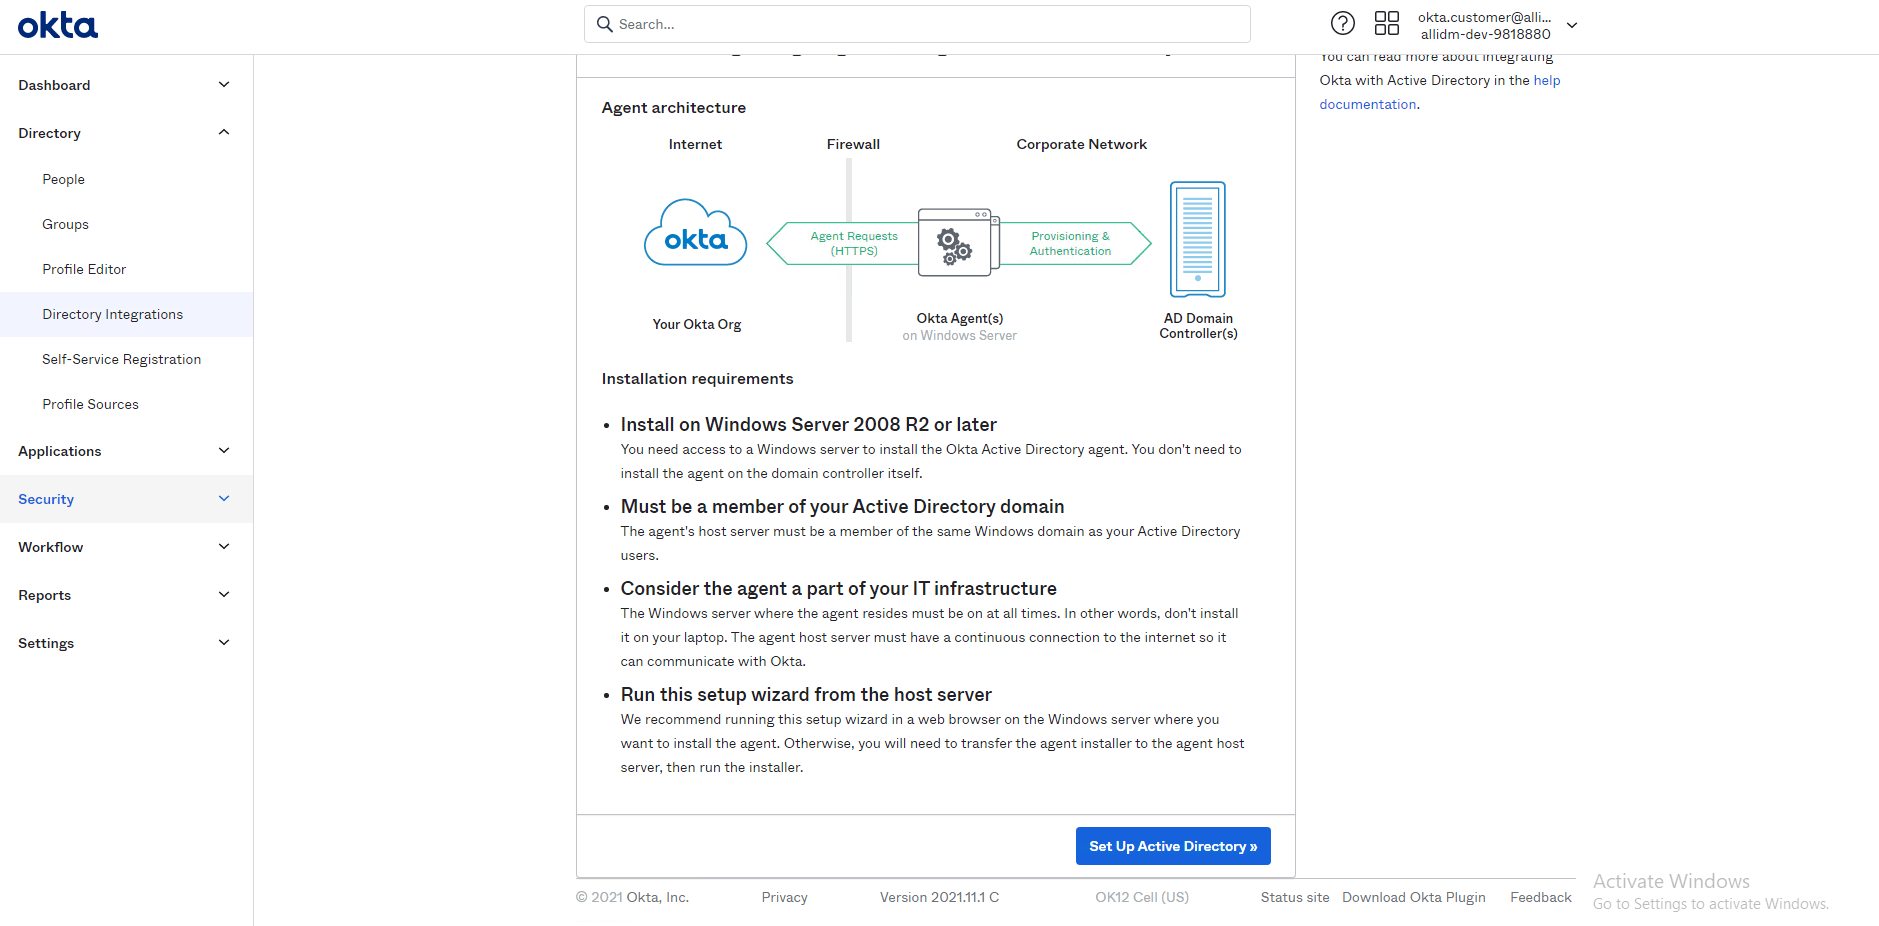
Task: Click 'Consider the agent a part of your IT infrastructure'
Action: 838,588
